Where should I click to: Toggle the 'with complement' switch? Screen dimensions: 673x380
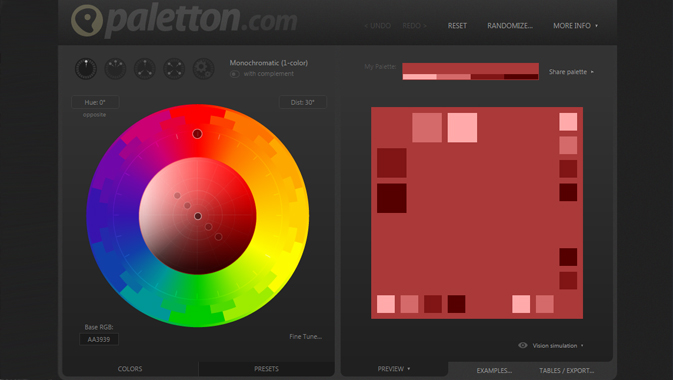(x=234, y=74)
